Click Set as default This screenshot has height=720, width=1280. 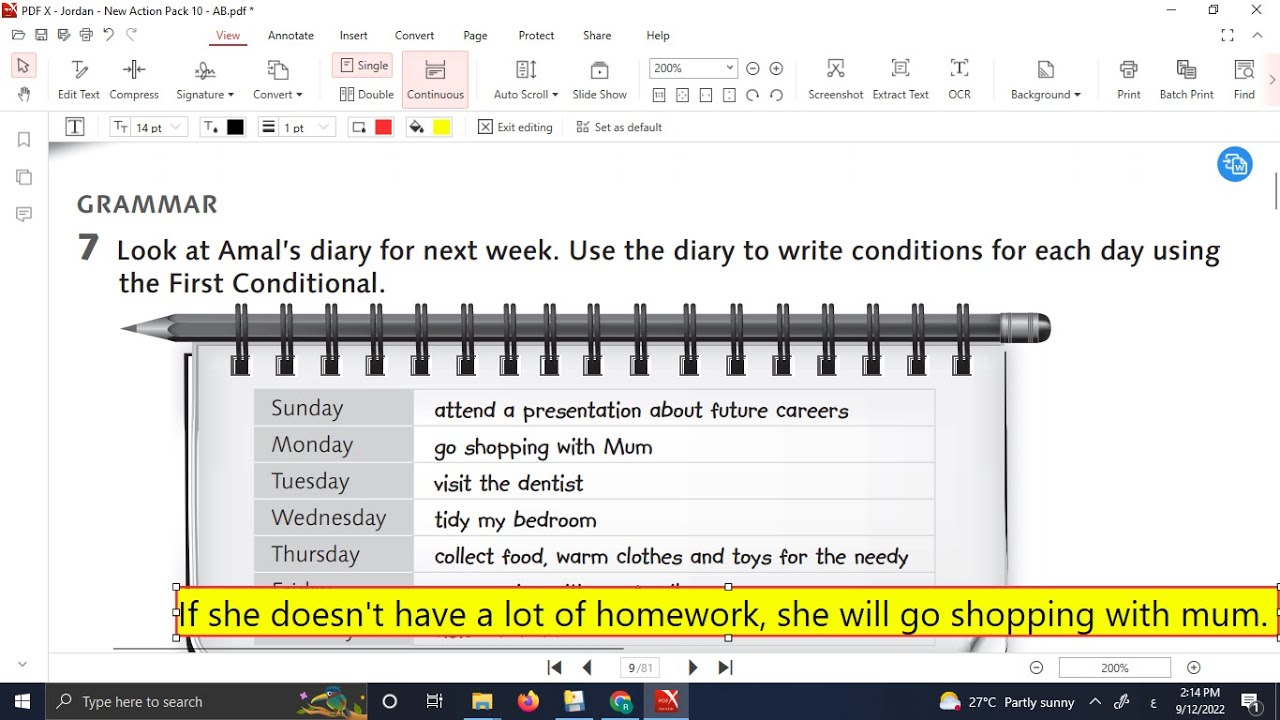[619, 127]
